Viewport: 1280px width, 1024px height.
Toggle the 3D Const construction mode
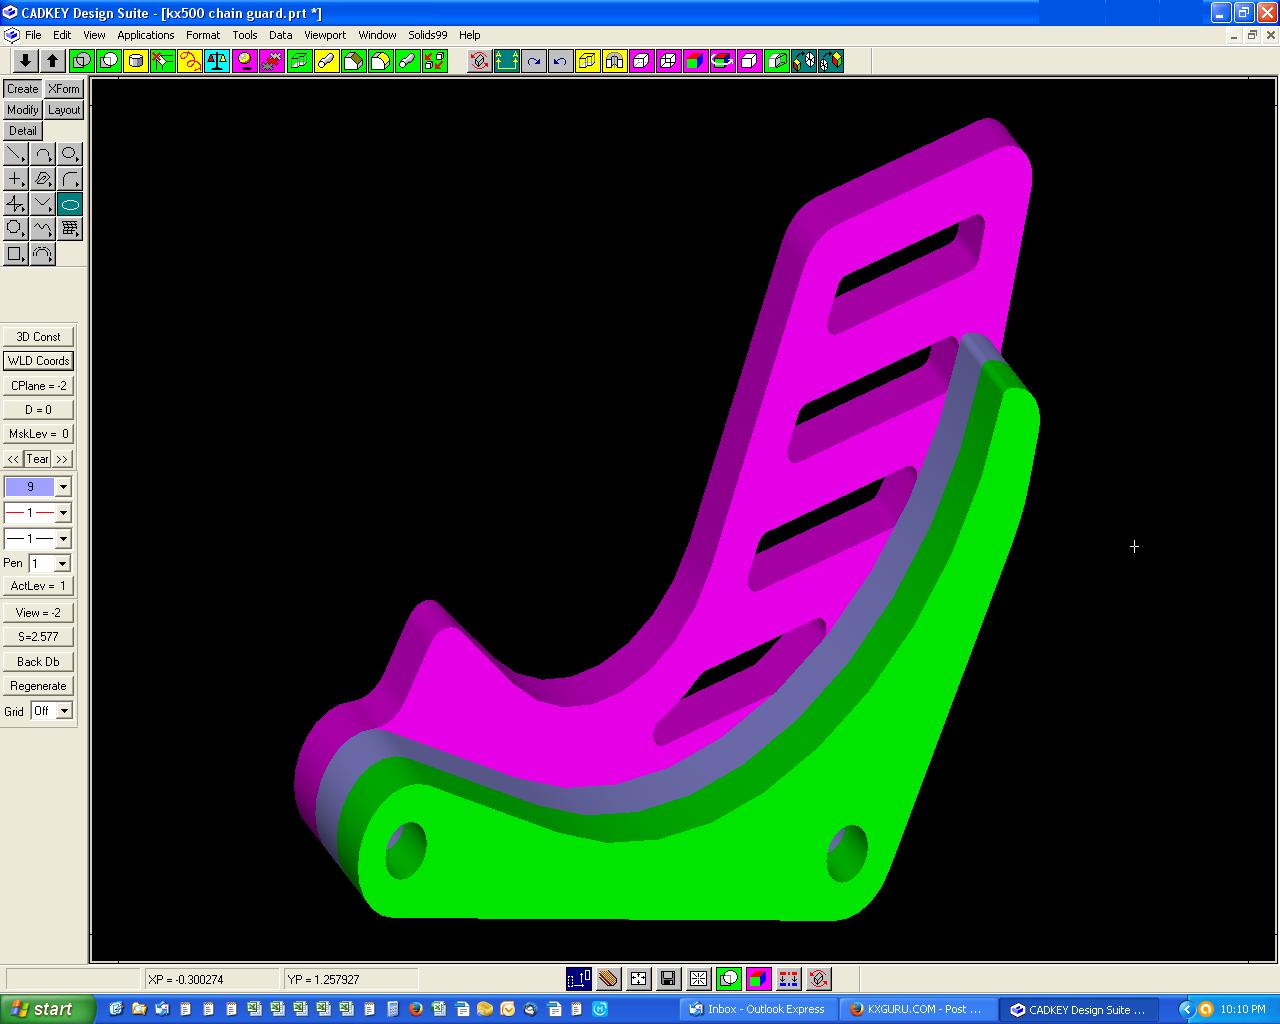coord(38,337)
